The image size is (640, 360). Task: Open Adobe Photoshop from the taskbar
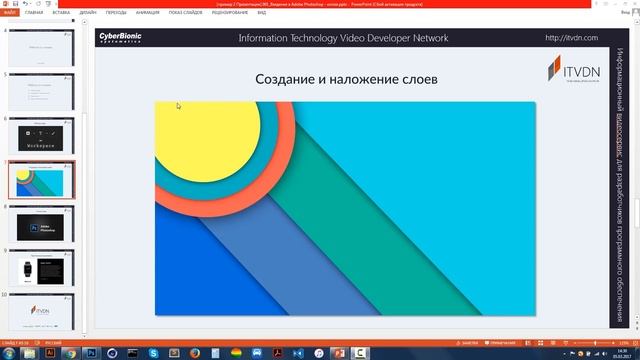[91, 353]
